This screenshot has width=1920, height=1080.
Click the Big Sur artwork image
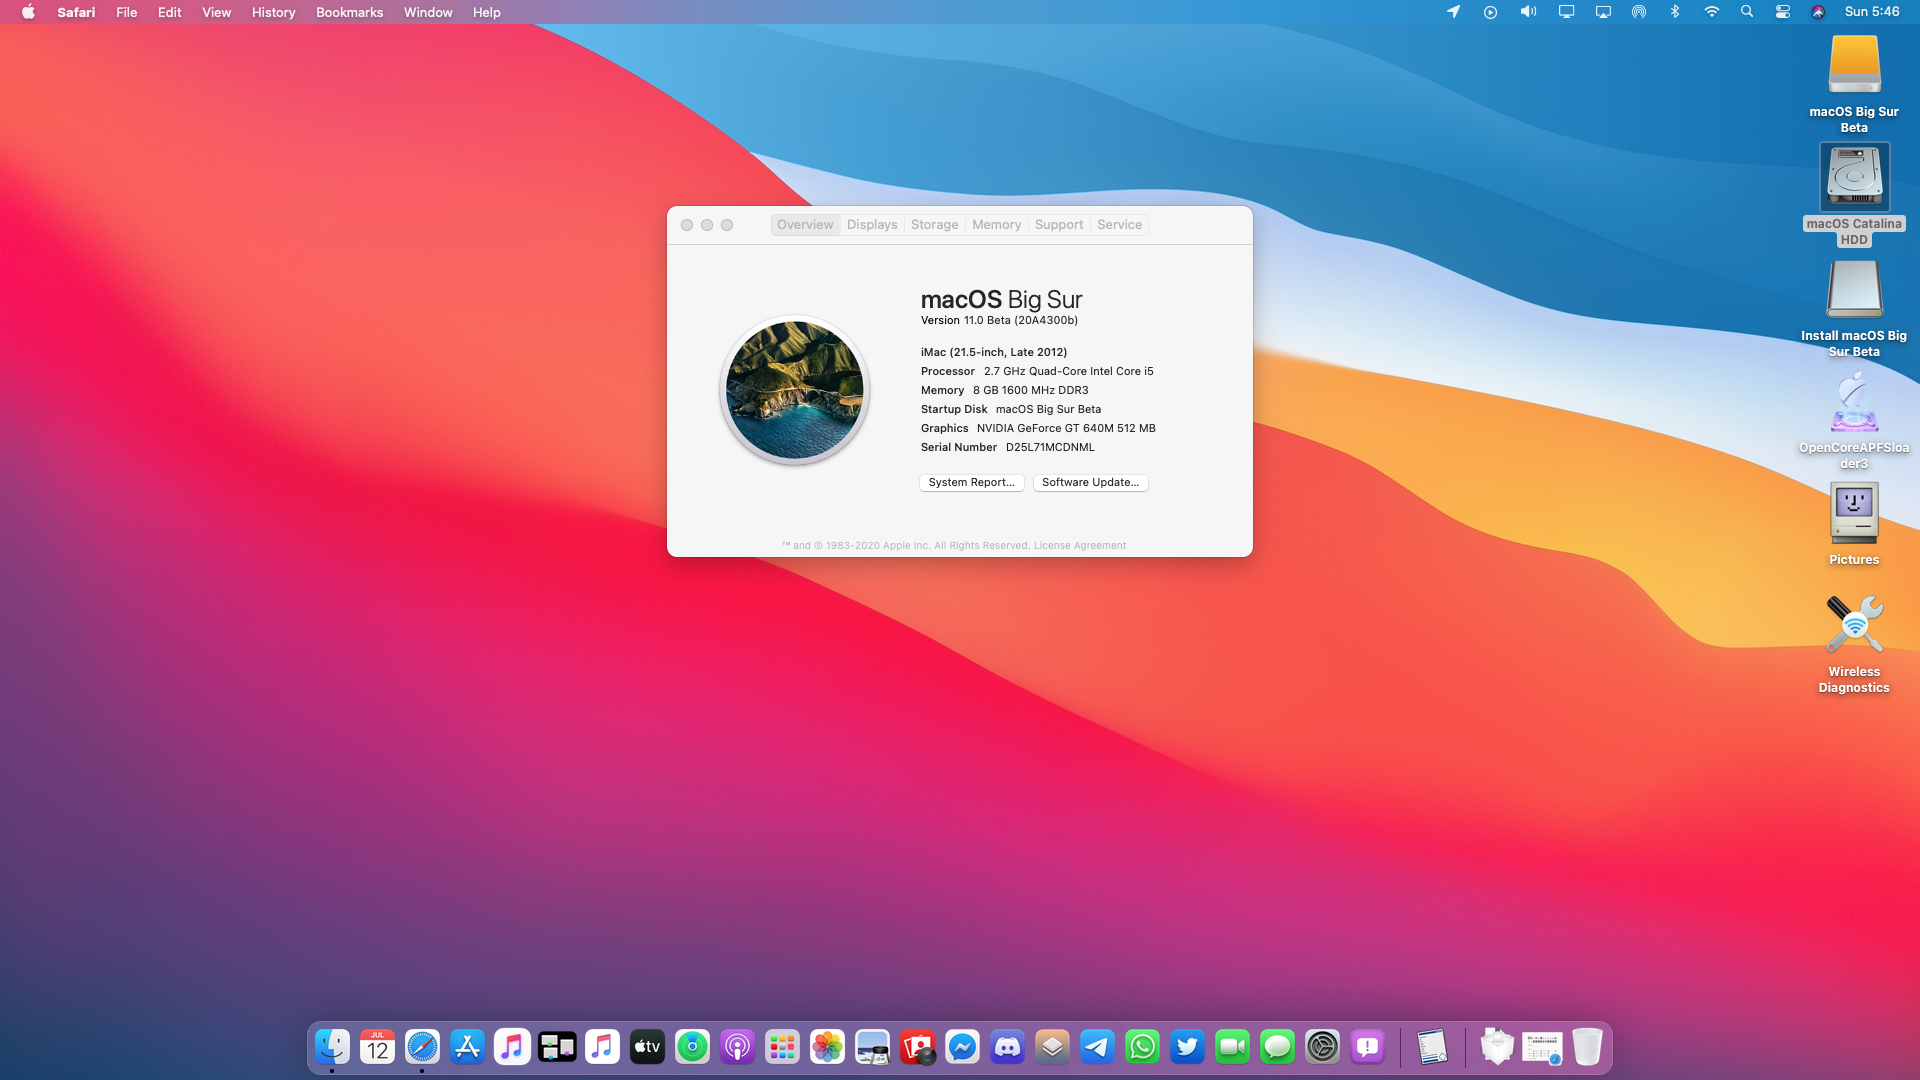pyautogui.click(x=795, y=390)
